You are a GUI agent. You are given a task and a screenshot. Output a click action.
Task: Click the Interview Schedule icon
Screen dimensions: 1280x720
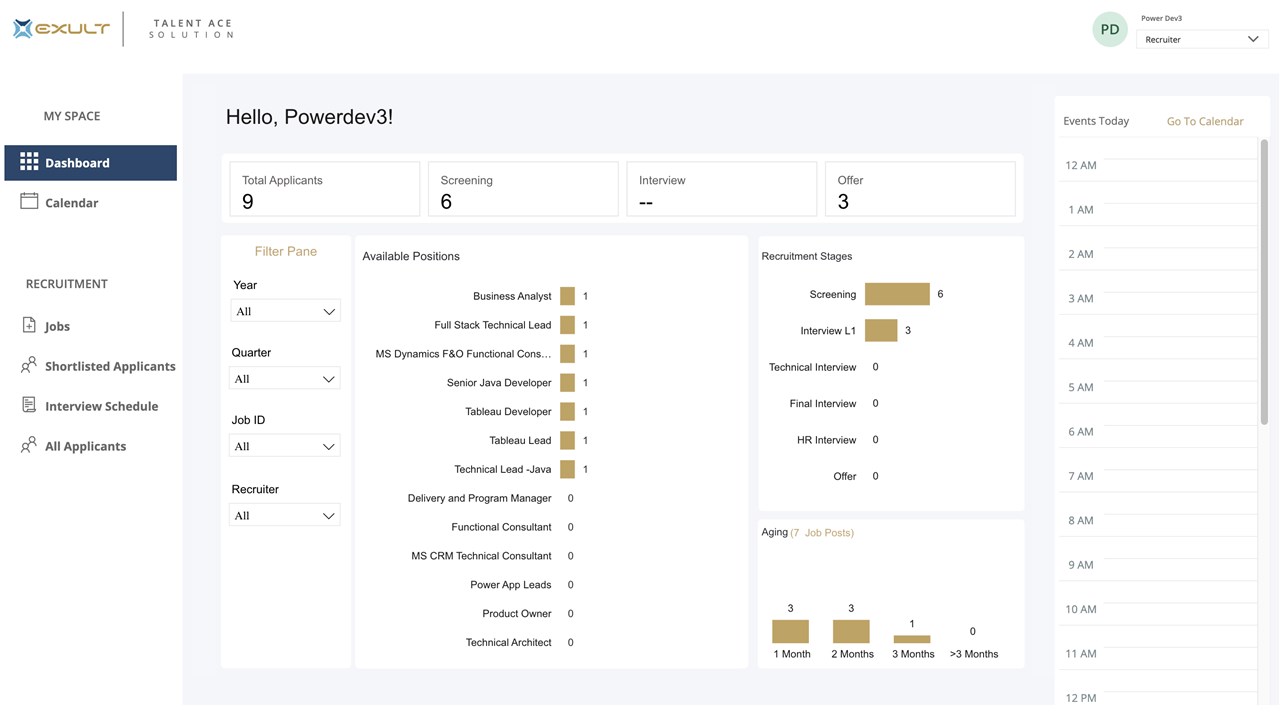(x=29, y=405)
